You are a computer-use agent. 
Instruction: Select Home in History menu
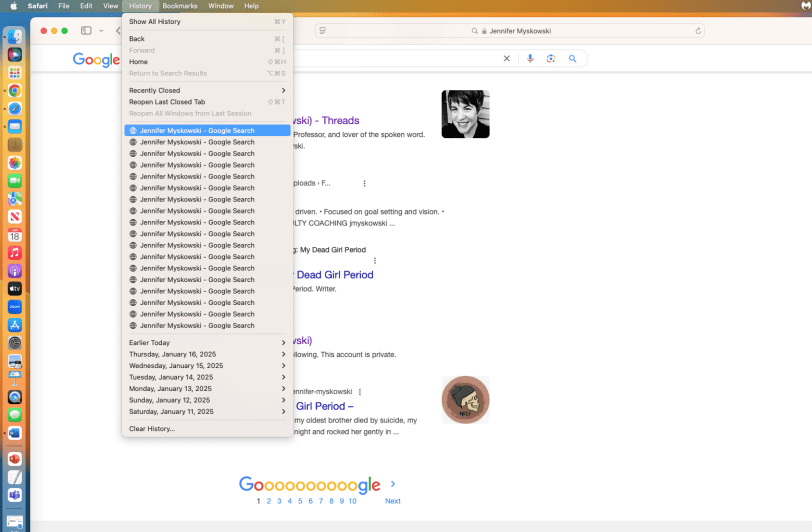click(207, 62)
